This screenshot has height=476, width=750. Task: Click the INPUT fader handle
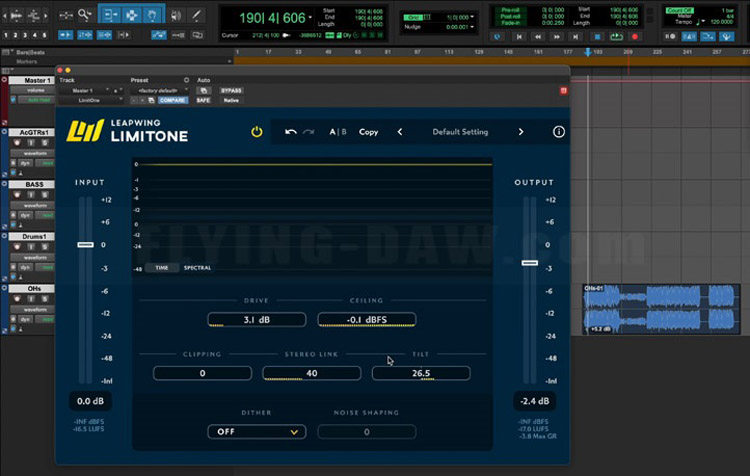pyautogui.click(x=86, y=244)
